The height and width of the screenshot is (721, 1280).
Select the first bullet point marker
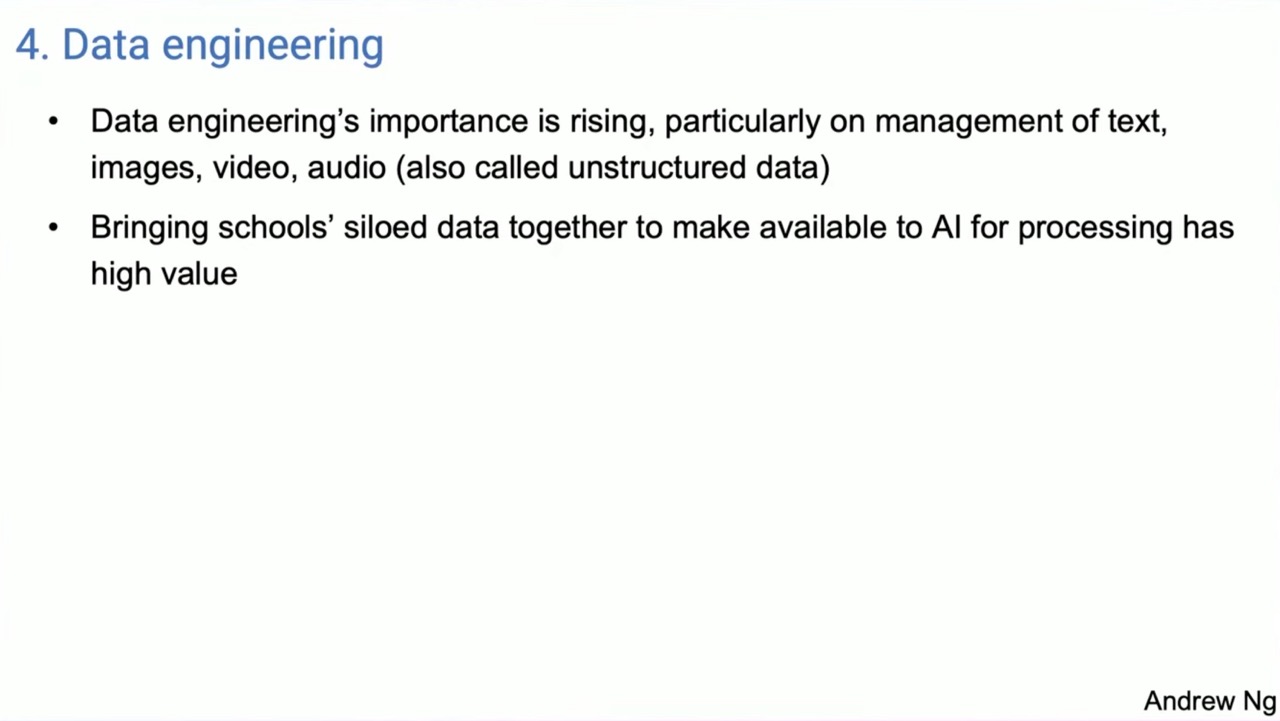(53, 122)
